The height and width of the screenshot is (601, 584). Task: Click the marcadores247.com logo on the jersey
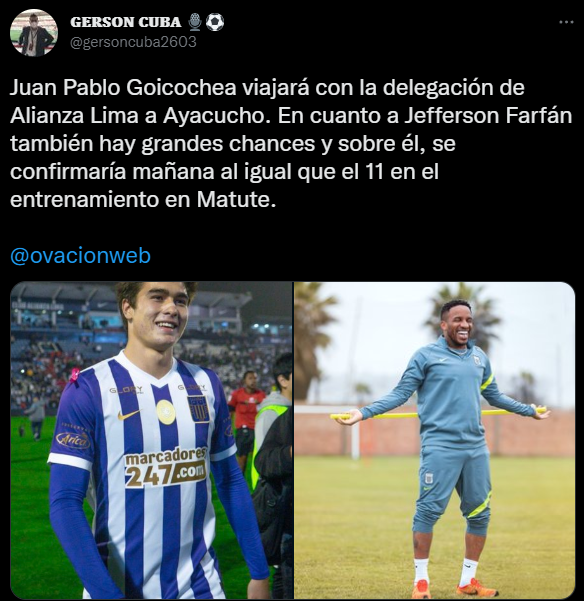[x=166, y=468]
